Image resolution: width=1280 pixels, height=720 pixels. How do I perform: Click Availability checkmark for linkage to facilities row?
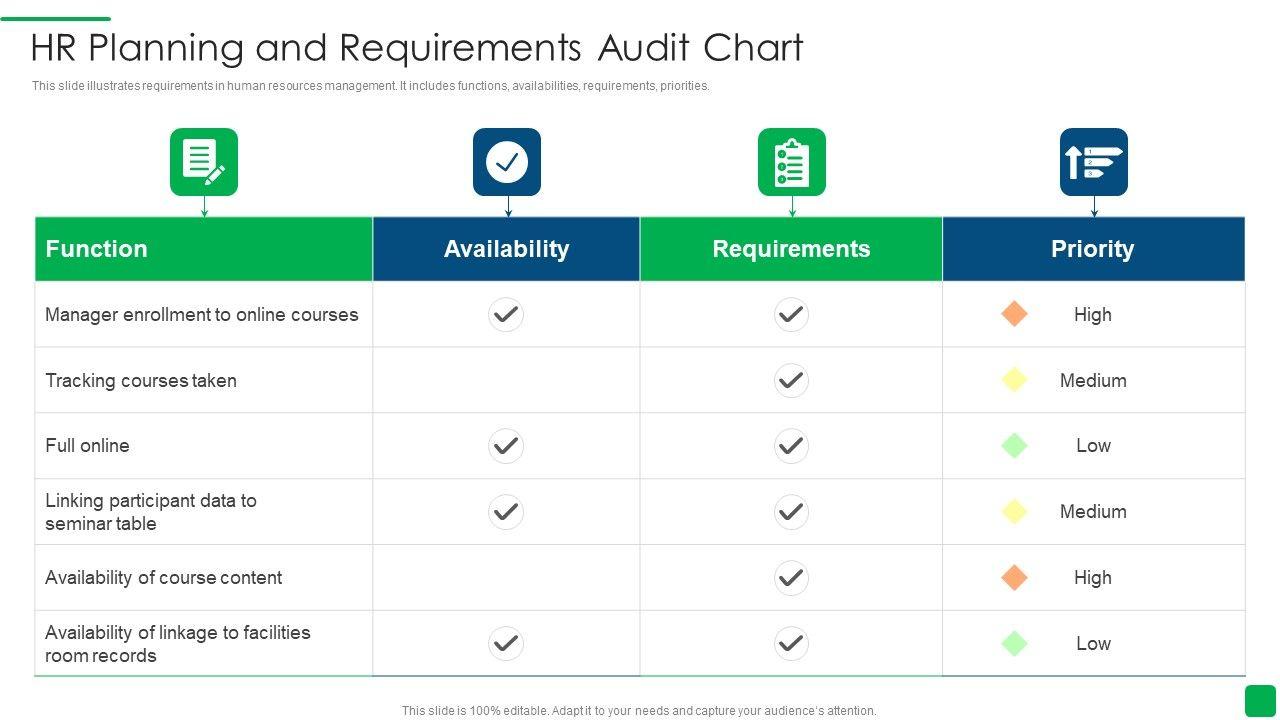tap(506, 643)
